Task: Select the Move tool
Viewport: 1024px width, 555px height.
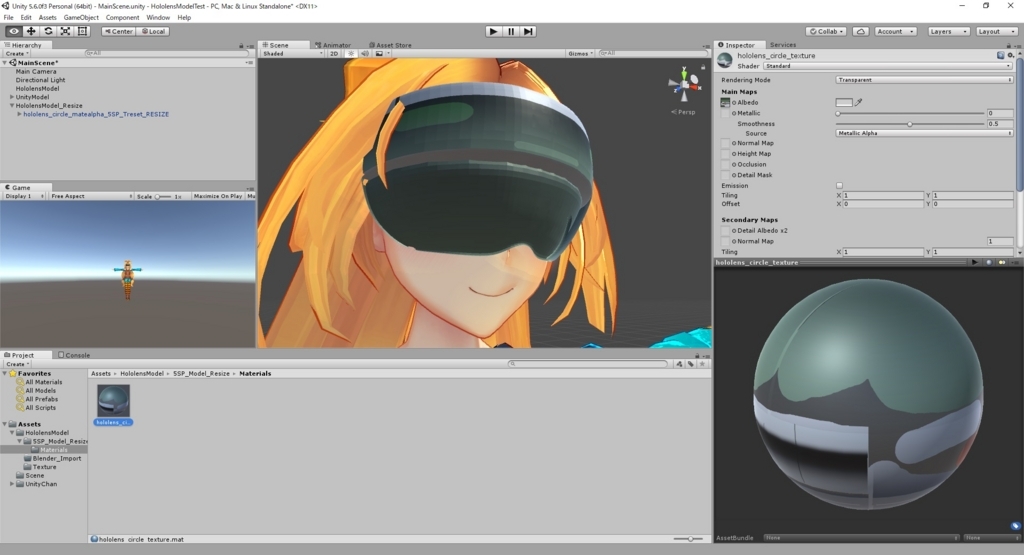Action: 31,31
